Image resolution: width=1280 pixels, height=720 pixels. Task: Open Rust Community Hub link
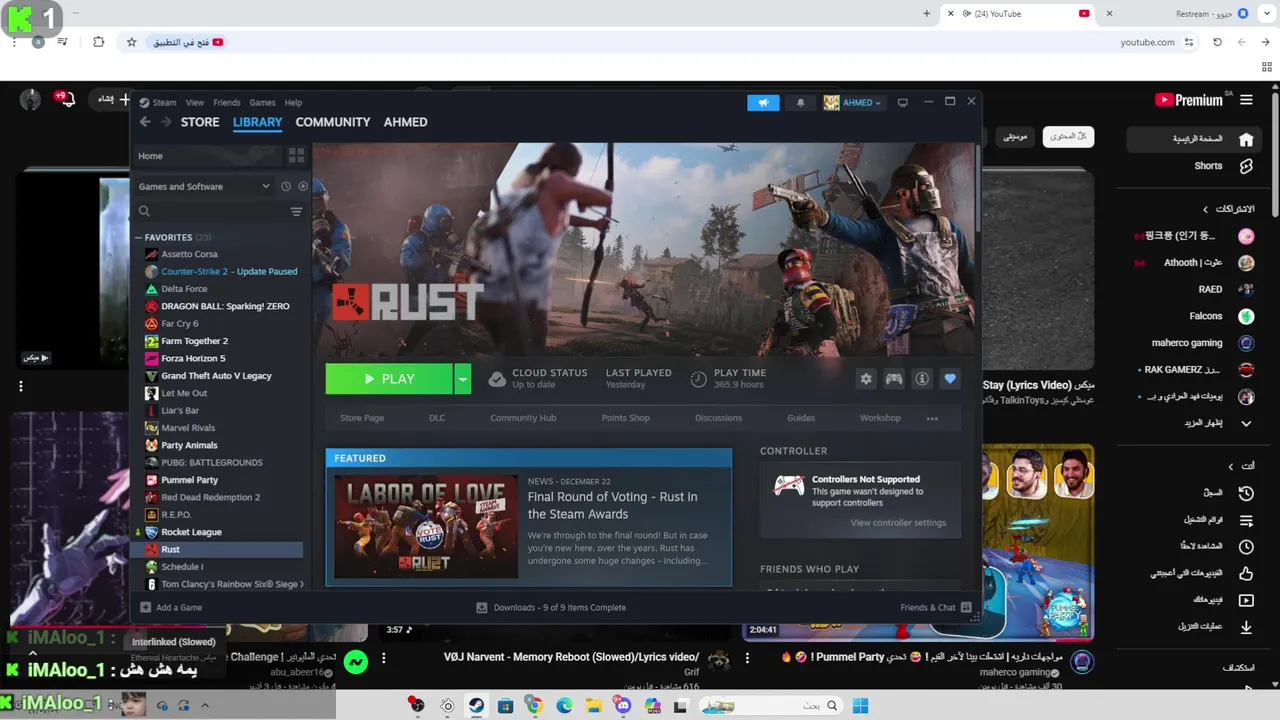point(523,418)
